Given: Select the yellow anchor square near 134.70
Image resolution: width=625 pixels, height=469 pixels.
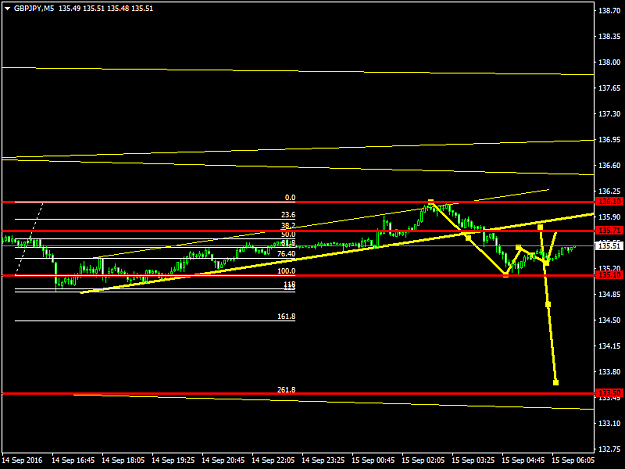Looking at the screenshot, I should click(x=548, y=304).
